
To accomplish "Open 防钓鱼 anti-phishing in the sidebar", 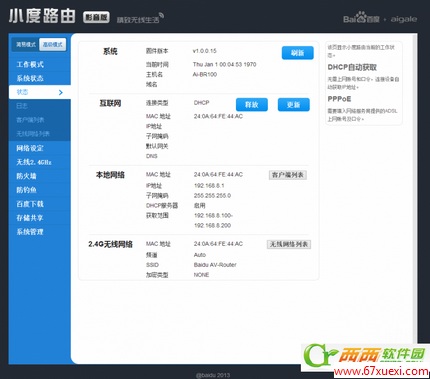I will (x=26, y=190).
